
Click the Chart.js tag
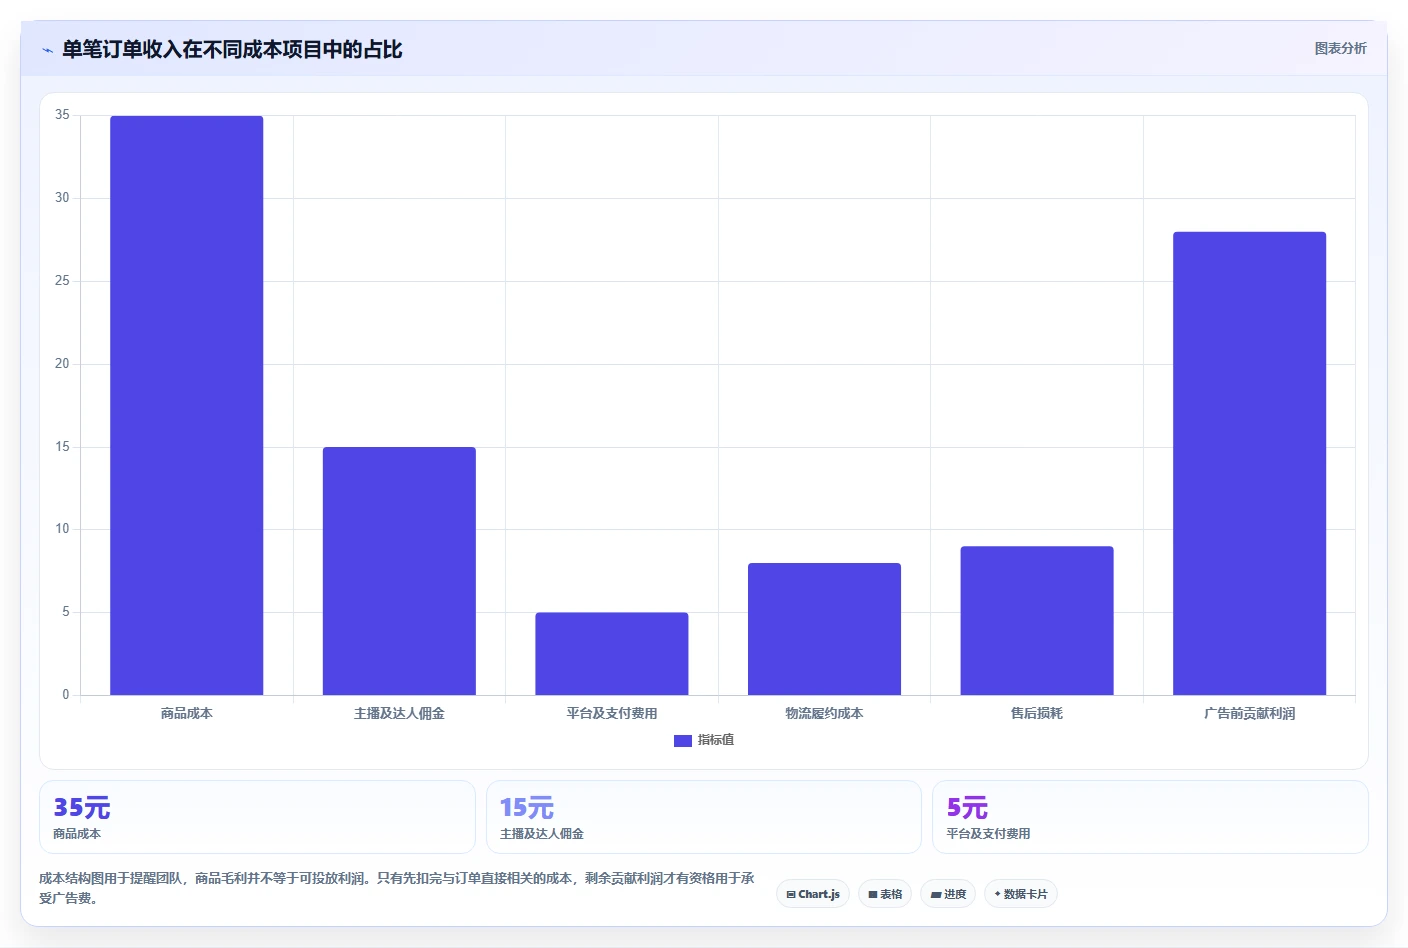pyautogui.click(x=813, y=894)
